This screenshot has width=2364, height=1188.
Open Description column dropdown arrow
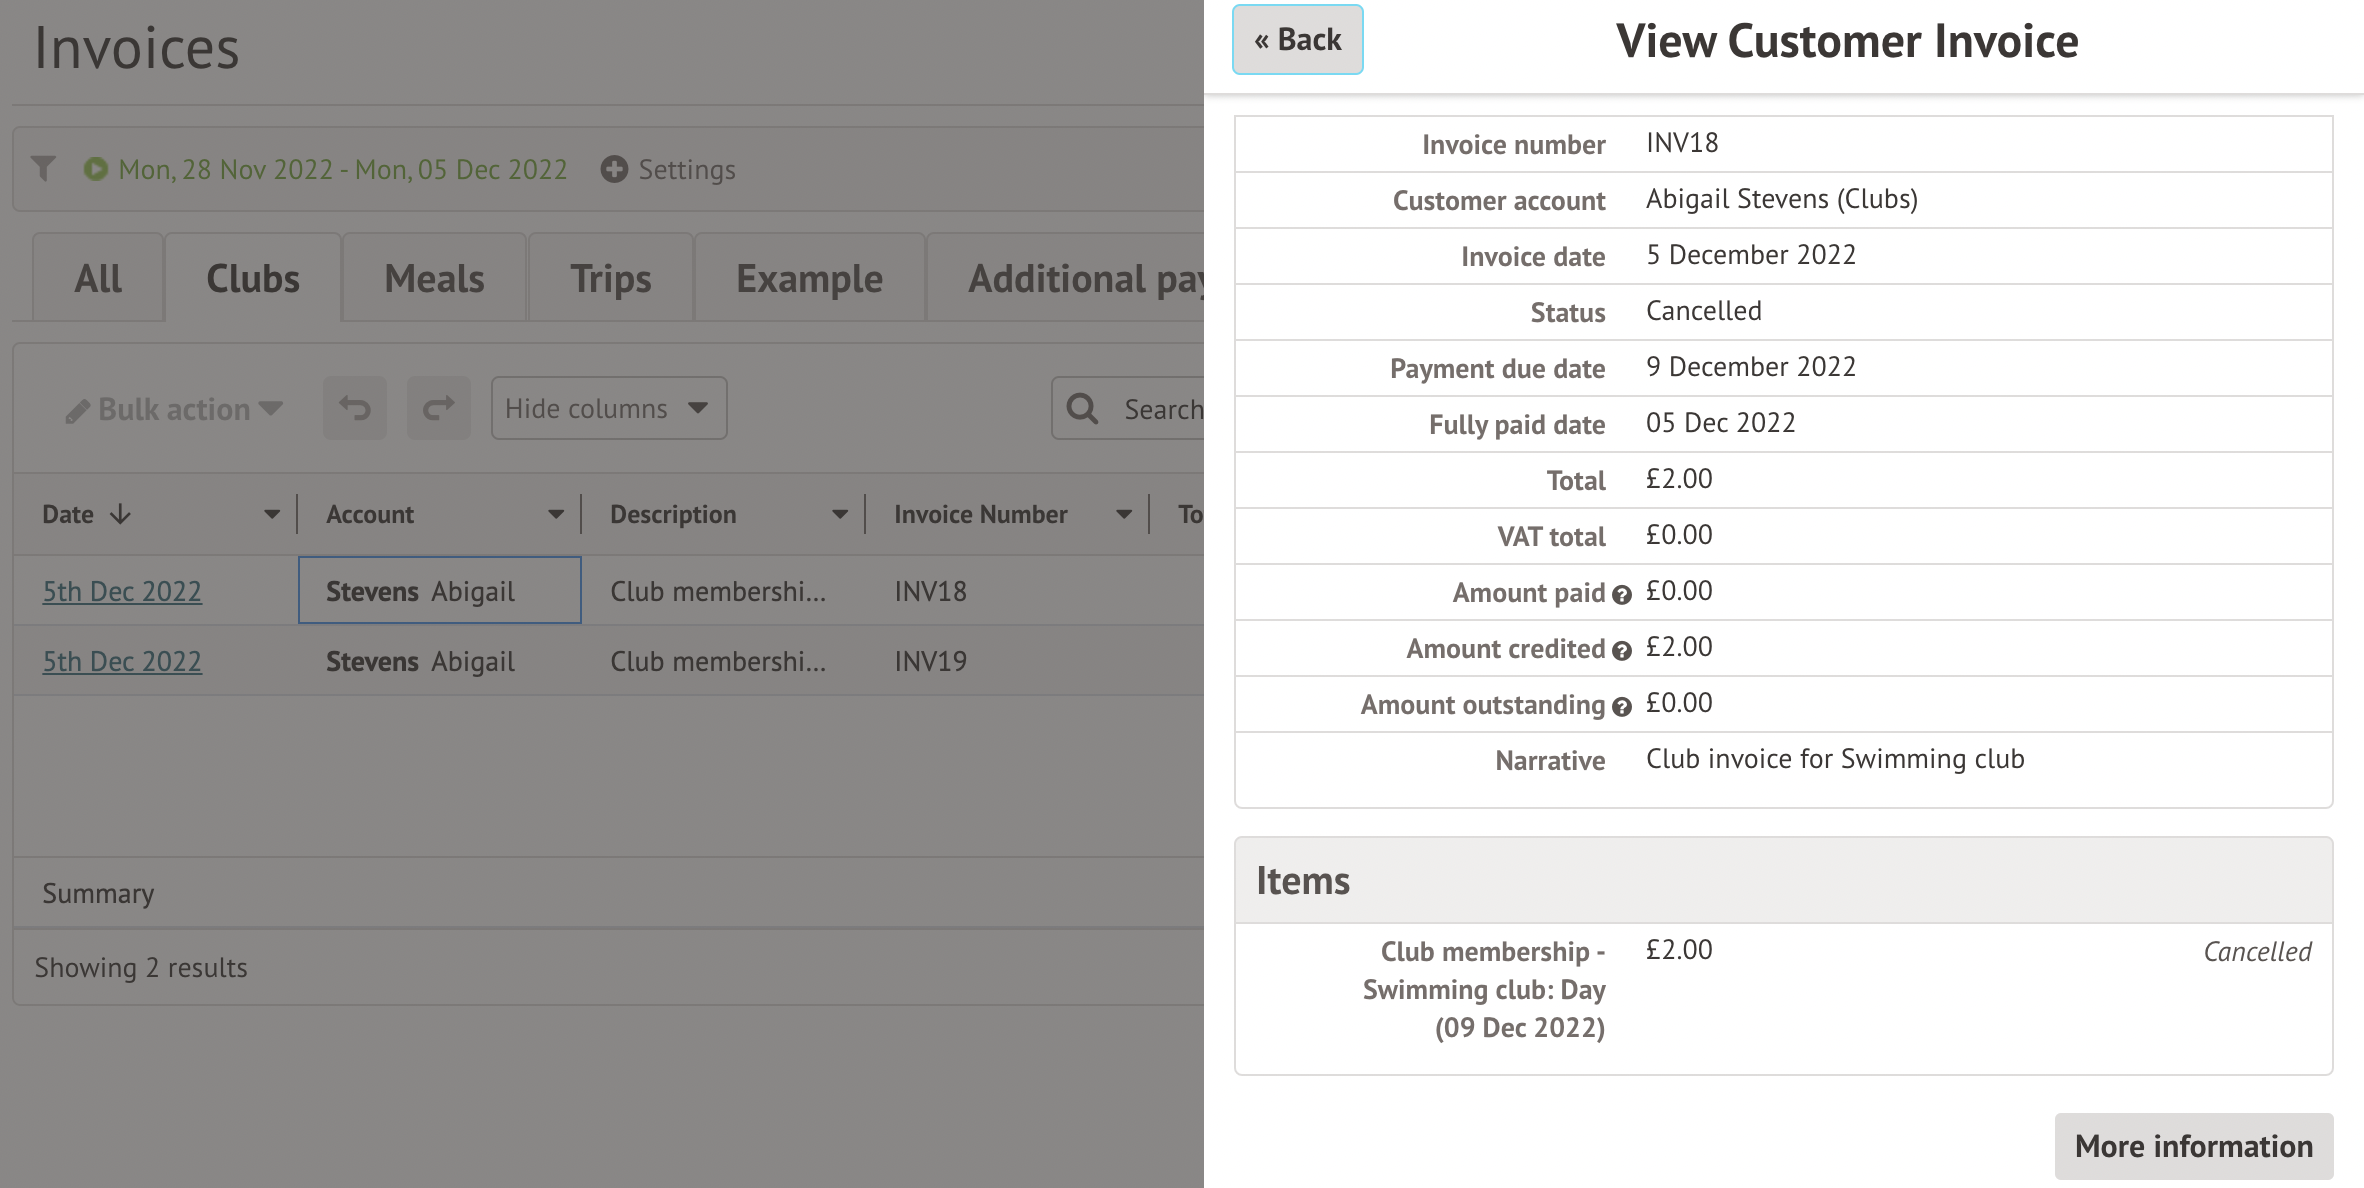[x=840, y=514]
